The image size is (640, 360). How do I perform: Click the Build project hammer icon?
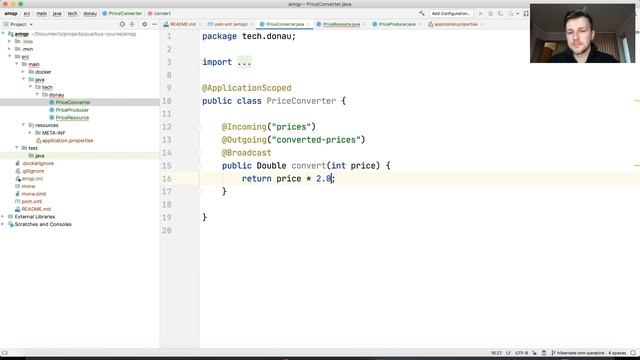[422, 13]
